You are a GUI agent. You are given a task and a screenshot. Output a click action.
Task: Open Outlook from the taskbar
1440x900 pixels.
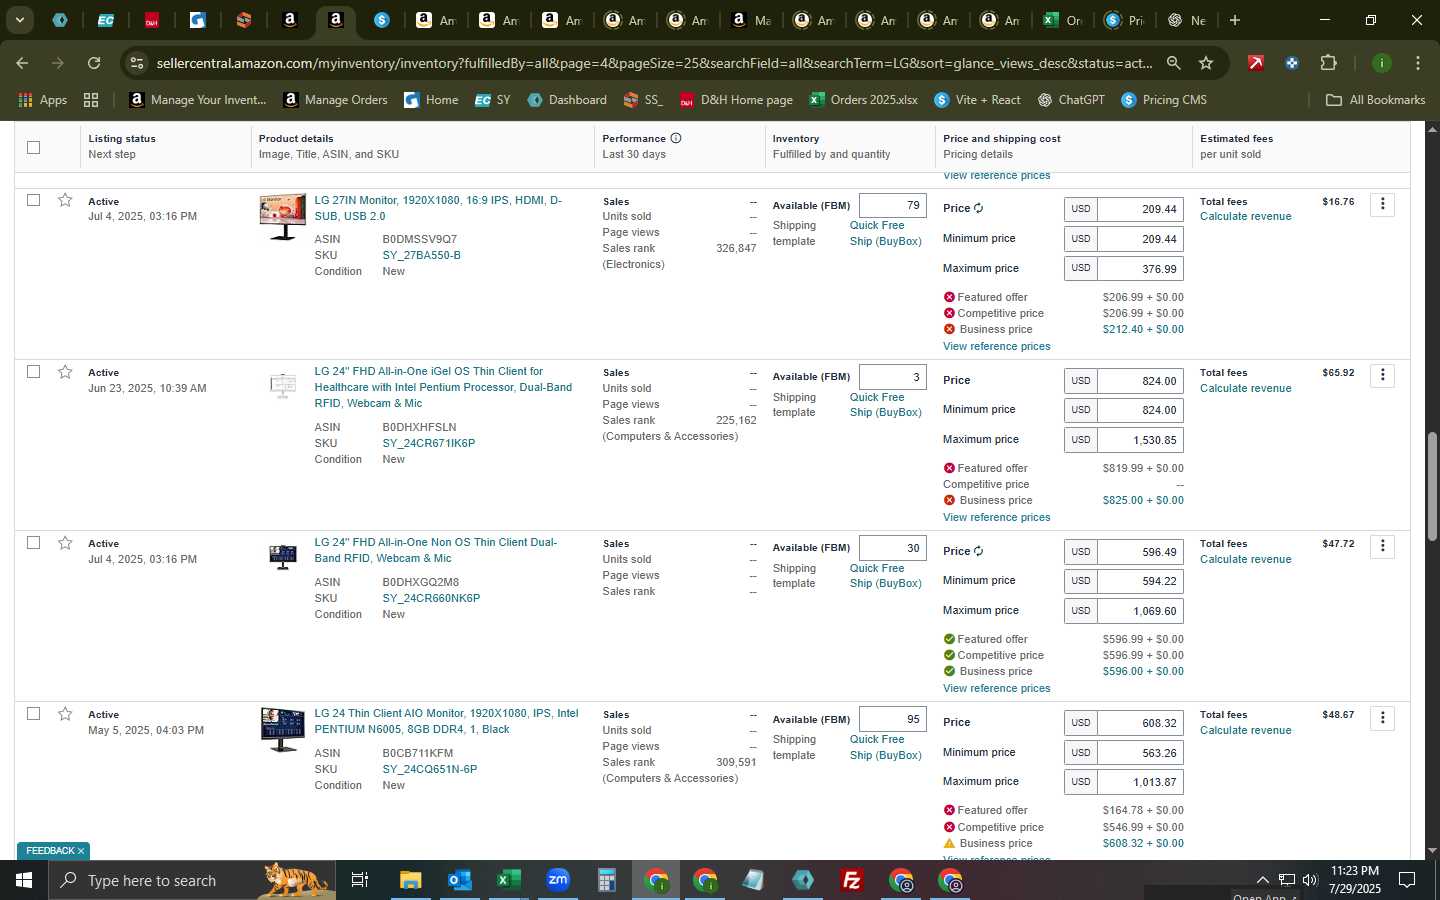459,880
